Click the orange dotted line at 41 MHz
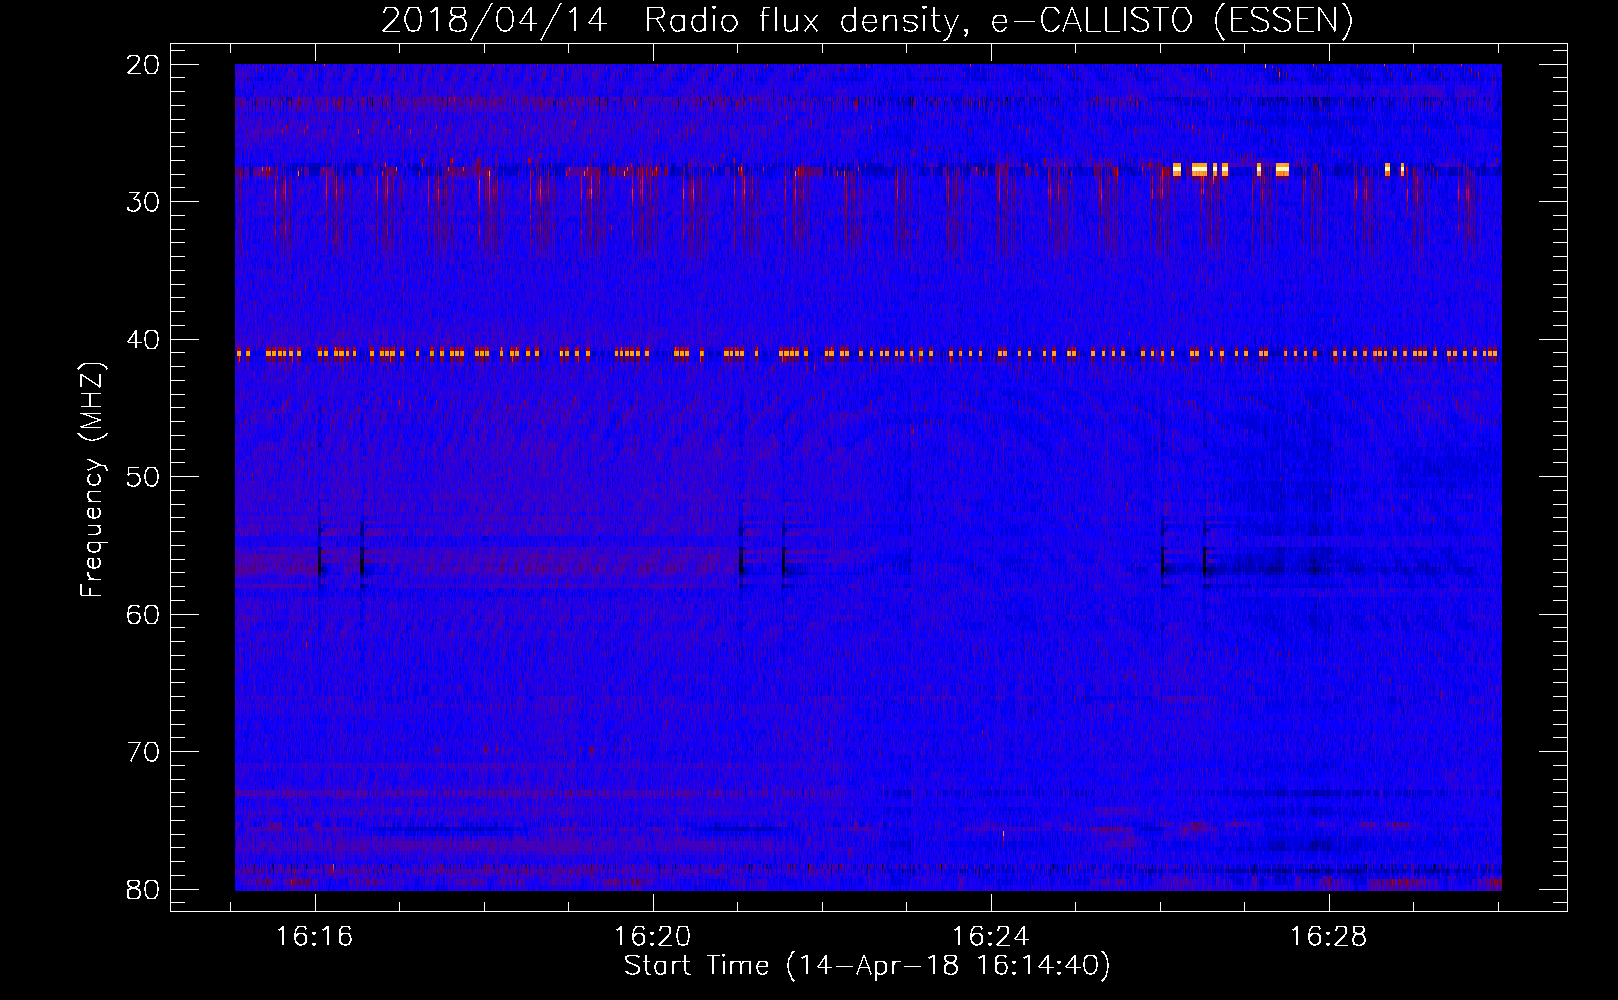Viewport: 1618px width, 1000px height. [x=868, y=353]
